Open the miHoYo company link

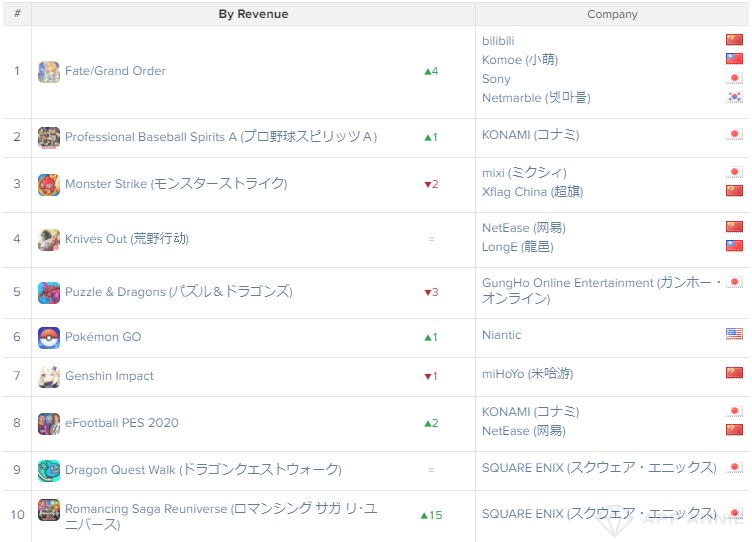point(528,374)
